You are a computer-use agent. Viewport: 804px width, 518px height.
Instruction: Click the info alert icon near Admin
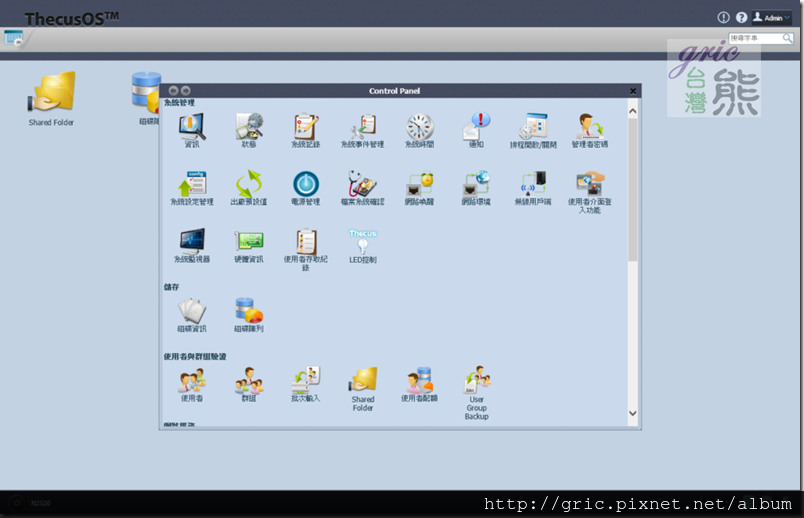[723, 17]
